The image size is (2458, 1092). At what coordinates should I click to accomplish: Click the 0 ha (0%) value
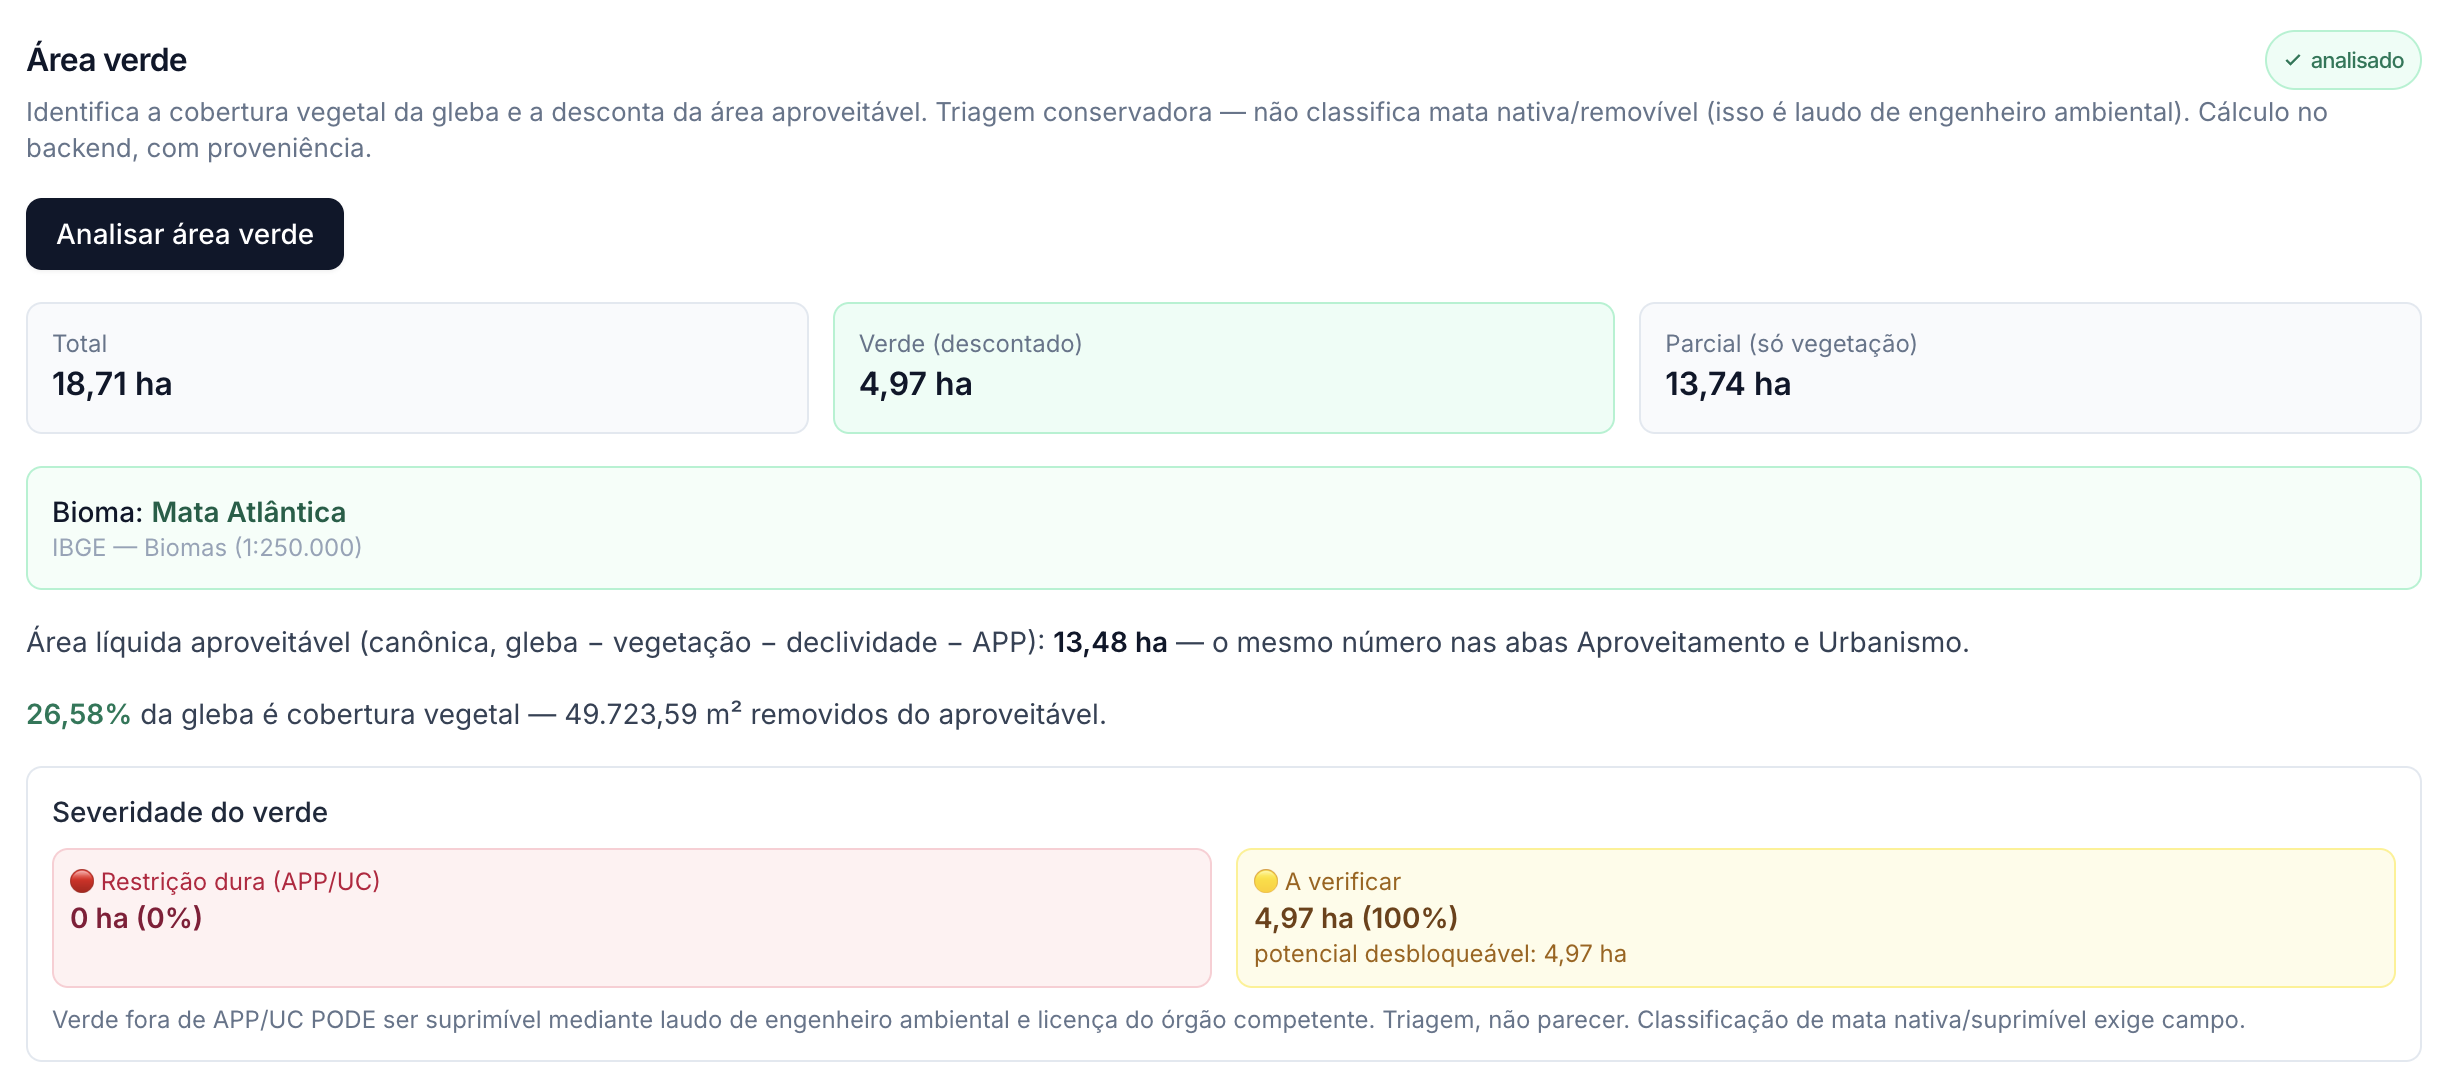136,918
